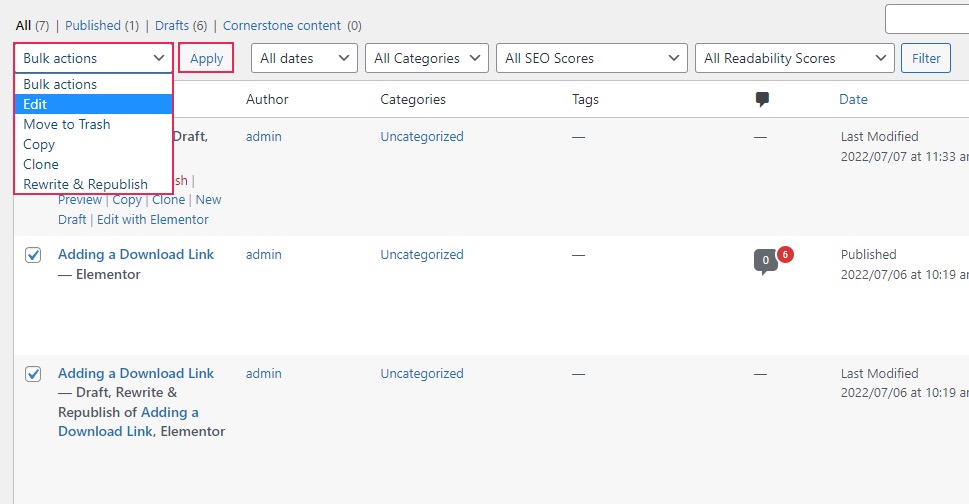Open admin author of Rewrite & Republish draft
This screenshot has width=969, height=504.
tap(263, 374)
